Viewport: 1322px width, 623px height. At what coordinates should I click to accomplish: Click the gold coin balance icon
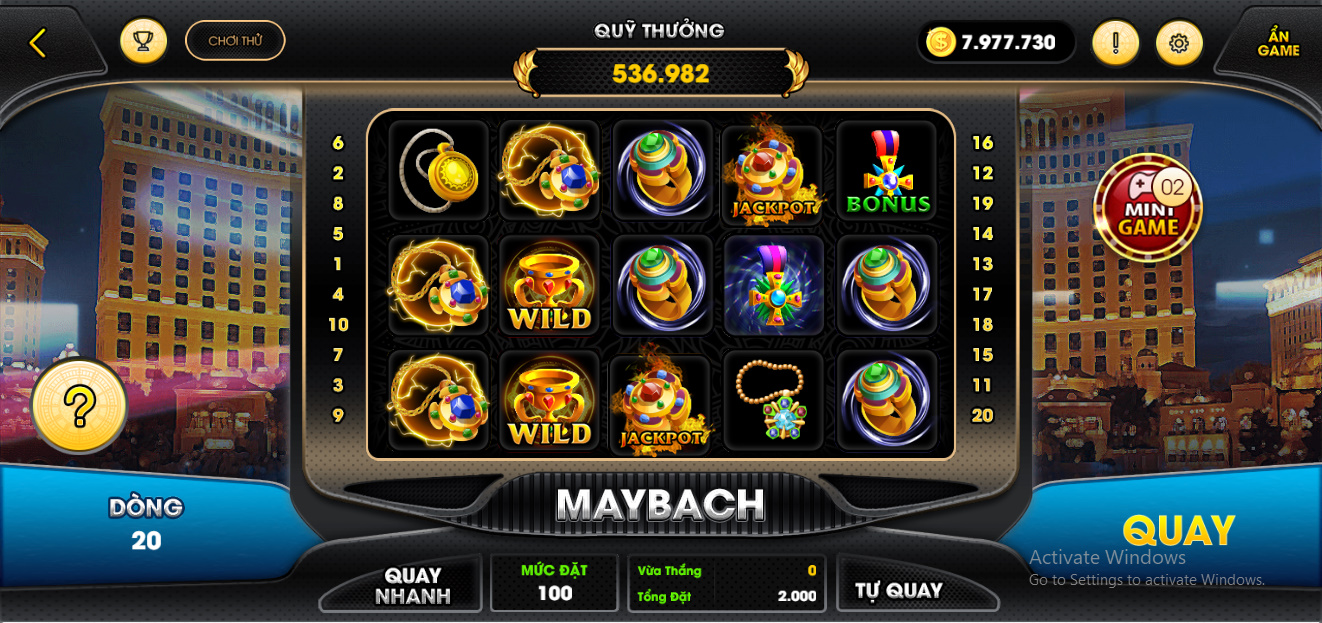tap(941, 42)
